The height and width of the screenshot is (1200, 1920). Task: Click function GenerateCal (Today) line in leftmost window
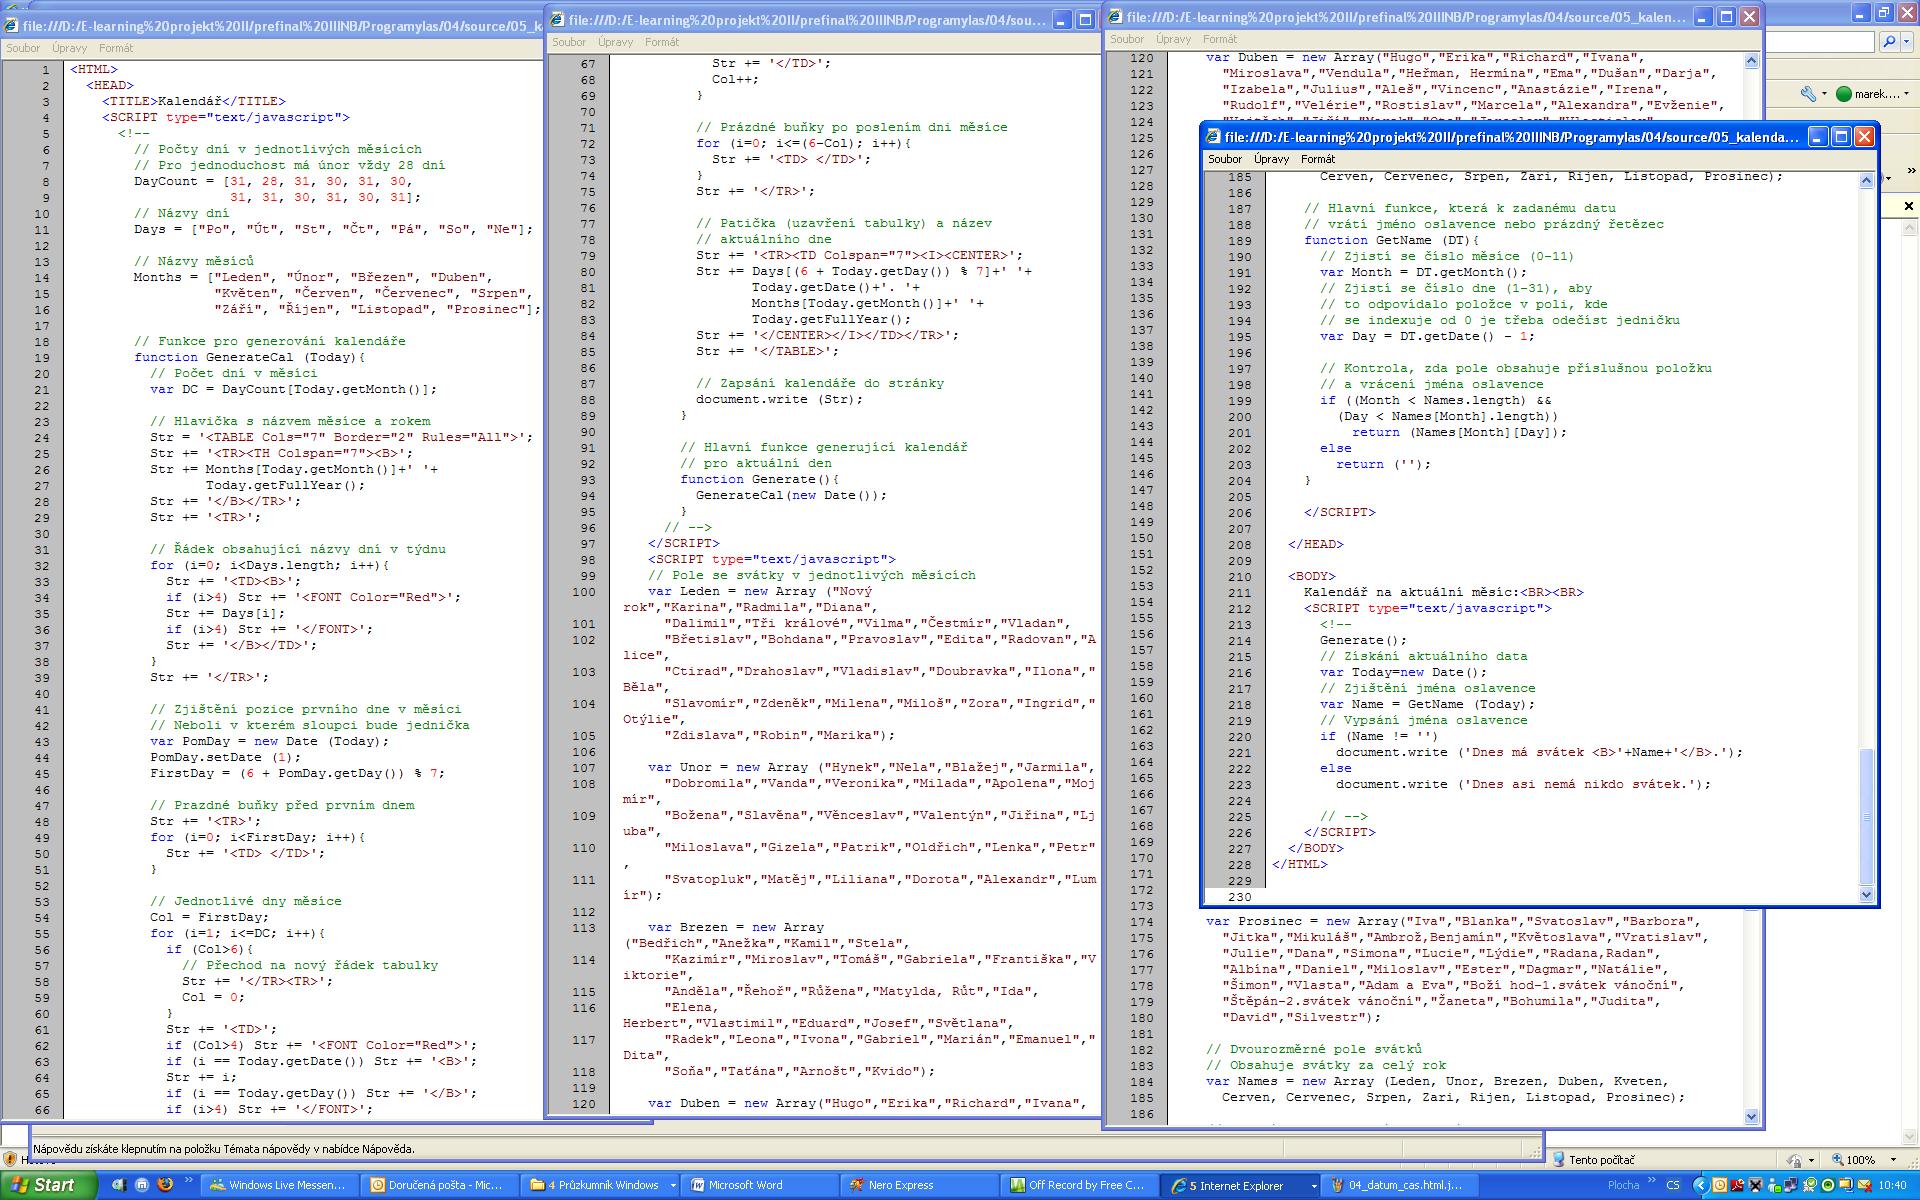[250, 357]
